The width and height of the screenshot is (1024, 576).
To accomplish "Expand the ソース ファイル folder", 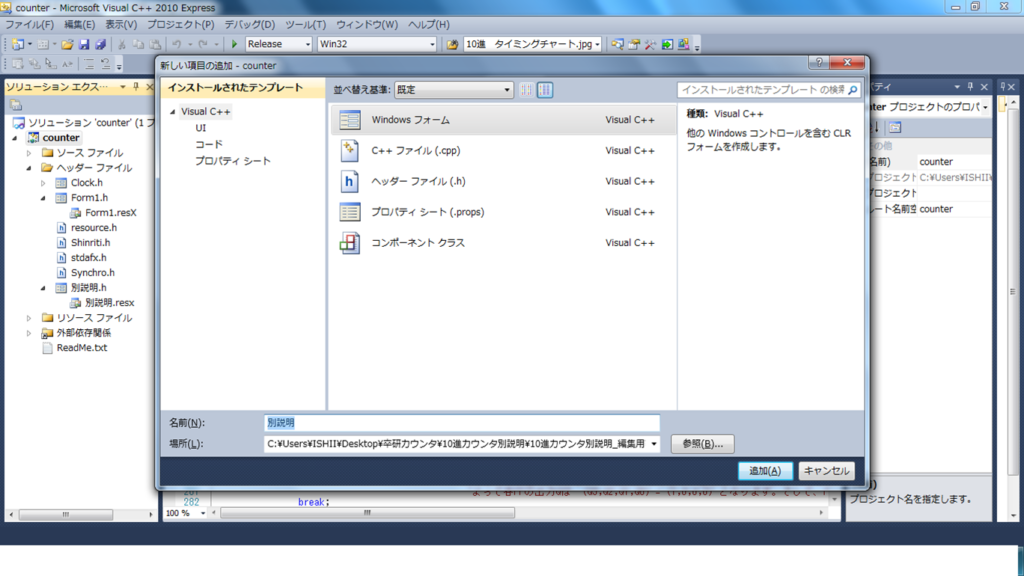I will (x=29, y=153).
